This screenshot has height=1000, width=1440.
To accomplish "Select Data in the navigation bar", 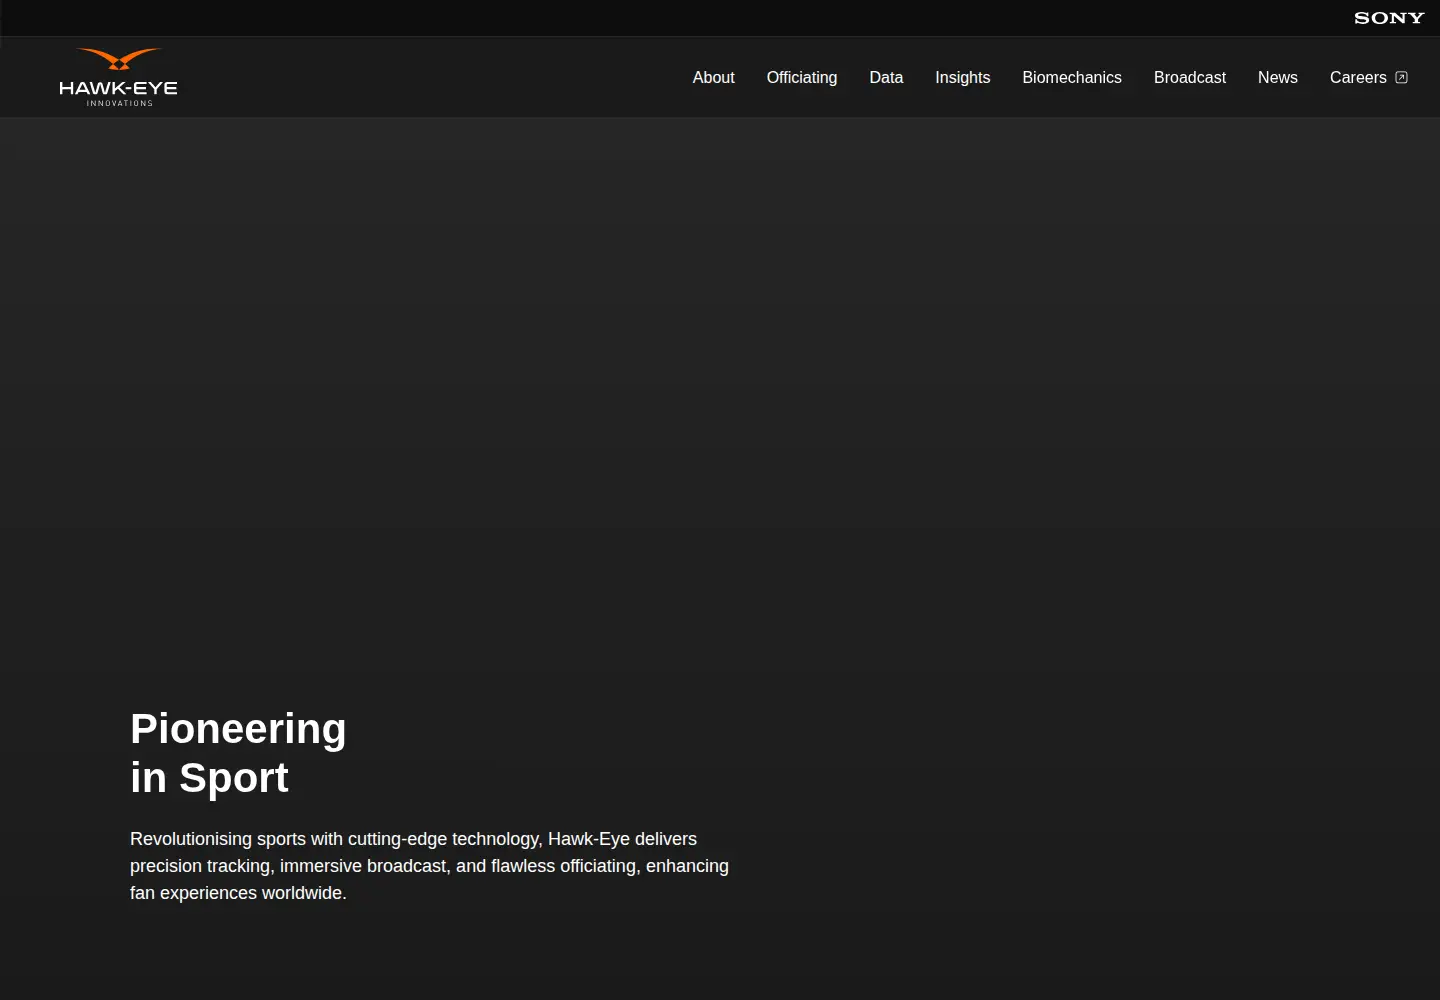I will (x=886, y=78).
